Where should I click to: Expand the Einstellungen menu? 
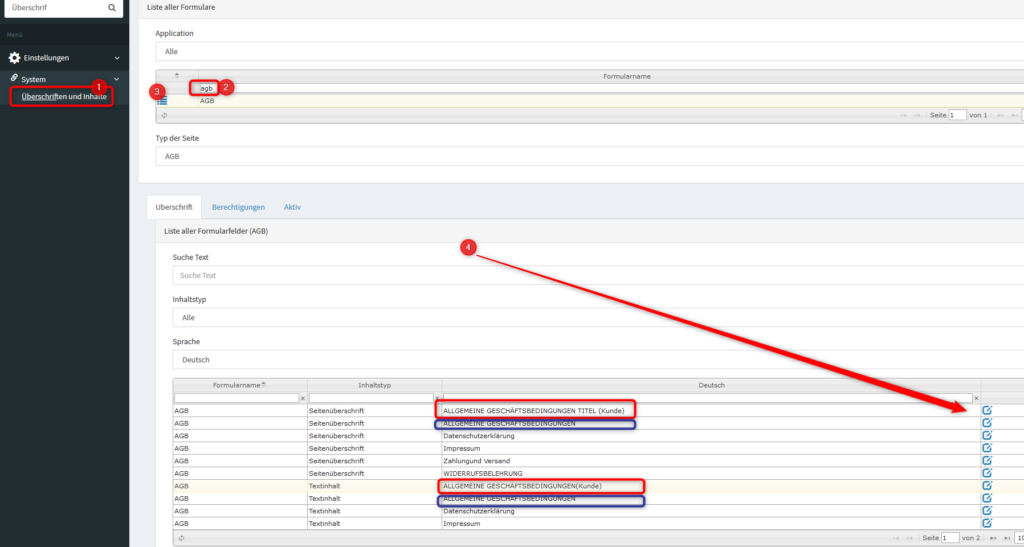(64, 58)
